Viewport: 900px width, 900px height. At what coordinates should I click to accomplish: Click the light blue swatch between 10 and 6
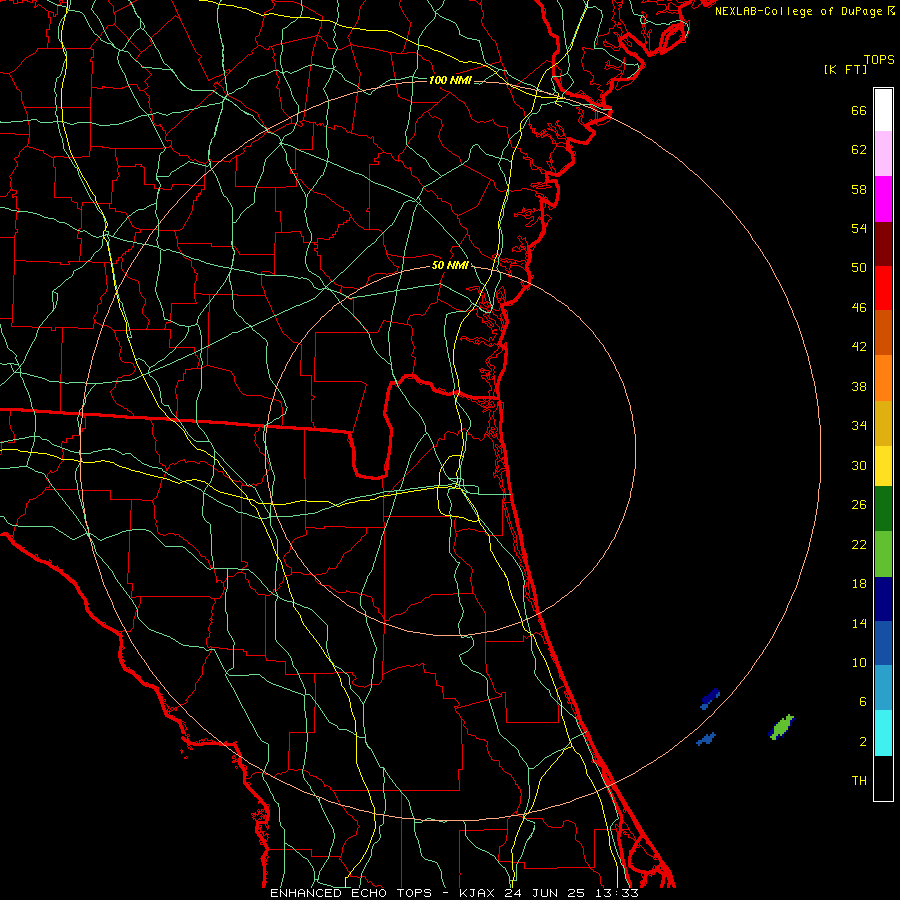point(883,688)
